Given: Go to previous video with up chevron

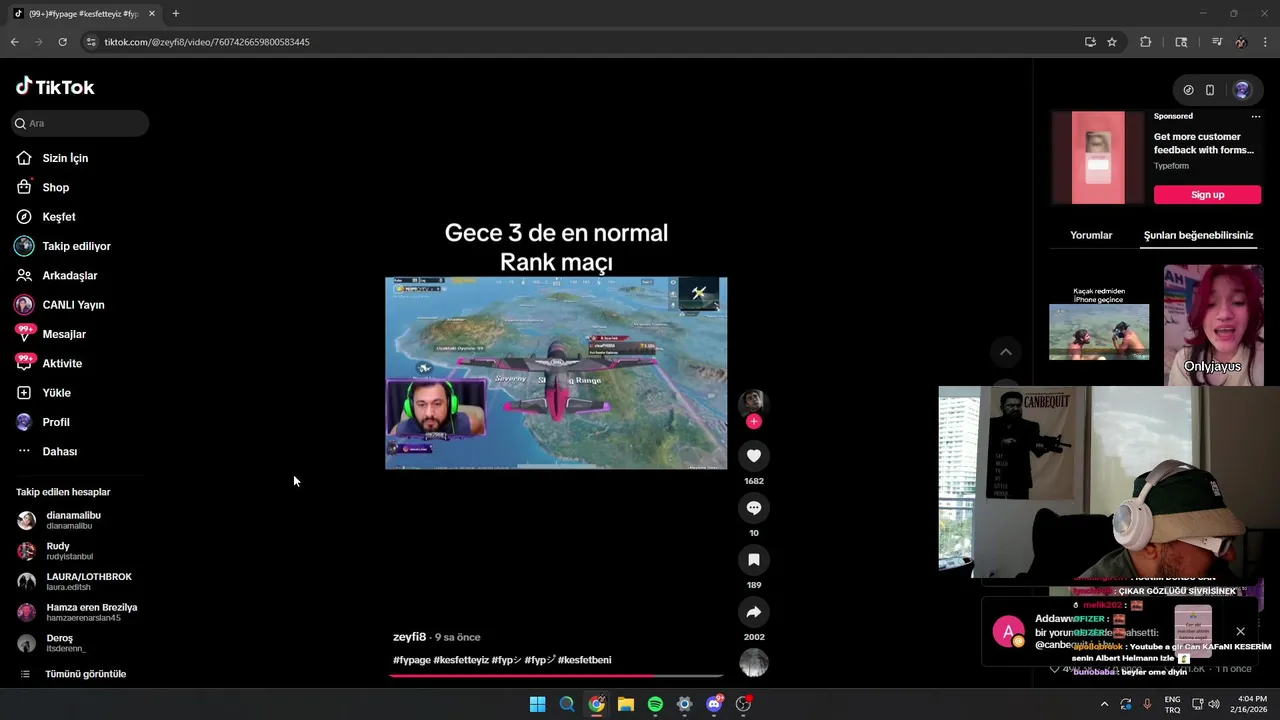Looking at the screenshot, I should tap(1006, 352).
